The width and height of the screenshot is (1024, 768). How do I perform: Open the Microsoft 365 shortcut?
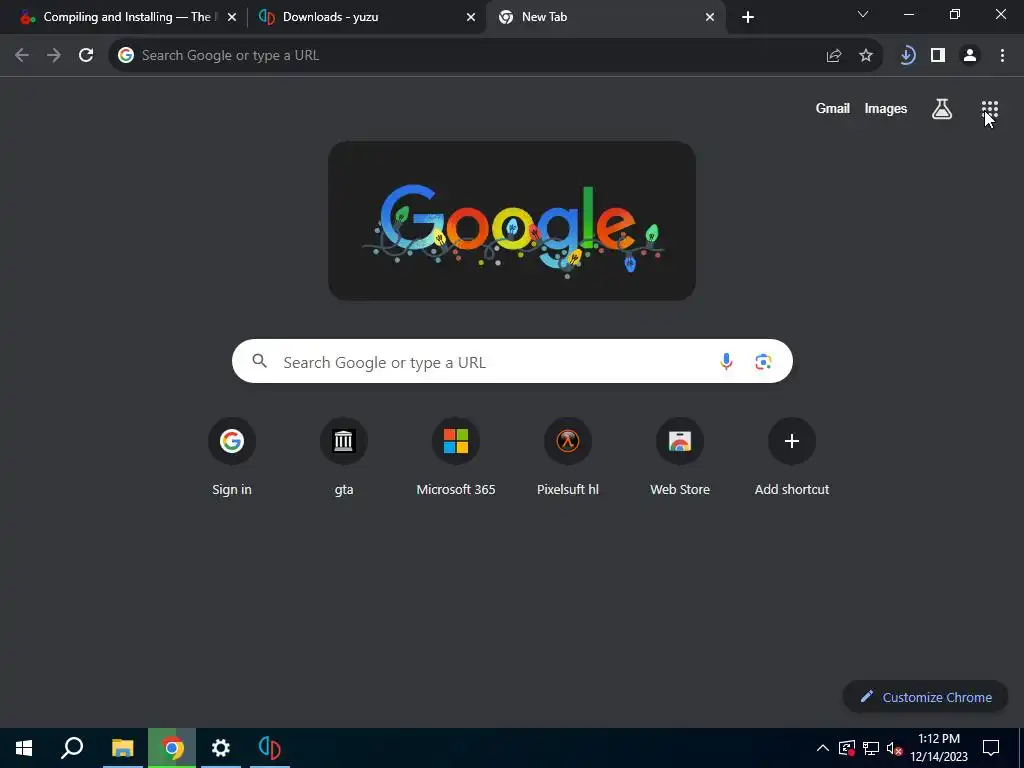[456, 457]
